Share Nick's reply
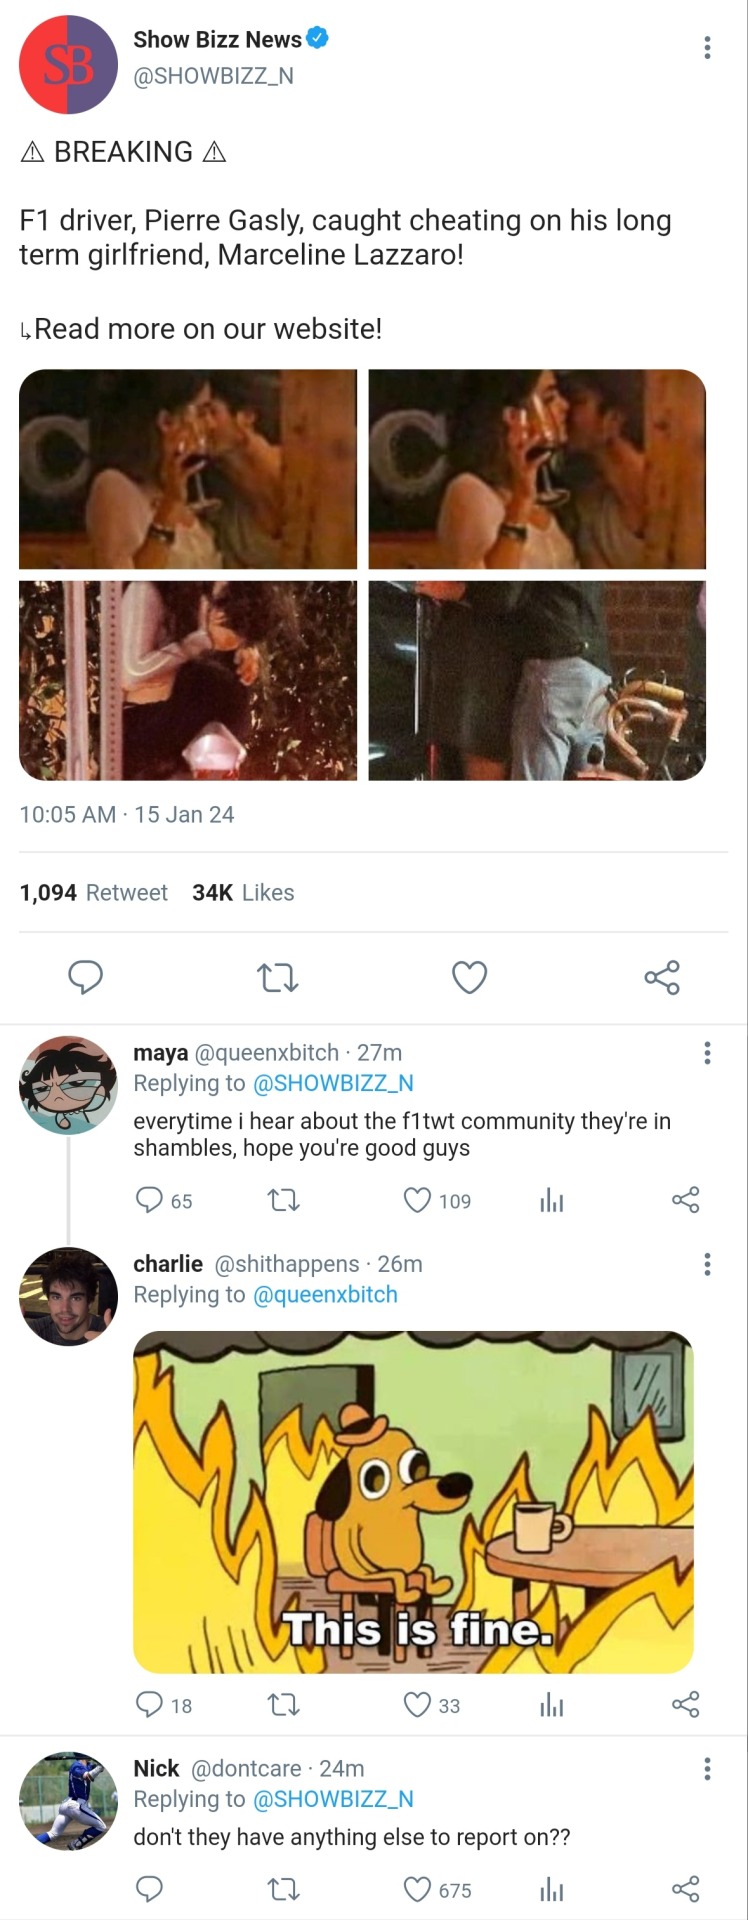Screen dimensions: 748x1920 pos(686,1889)
